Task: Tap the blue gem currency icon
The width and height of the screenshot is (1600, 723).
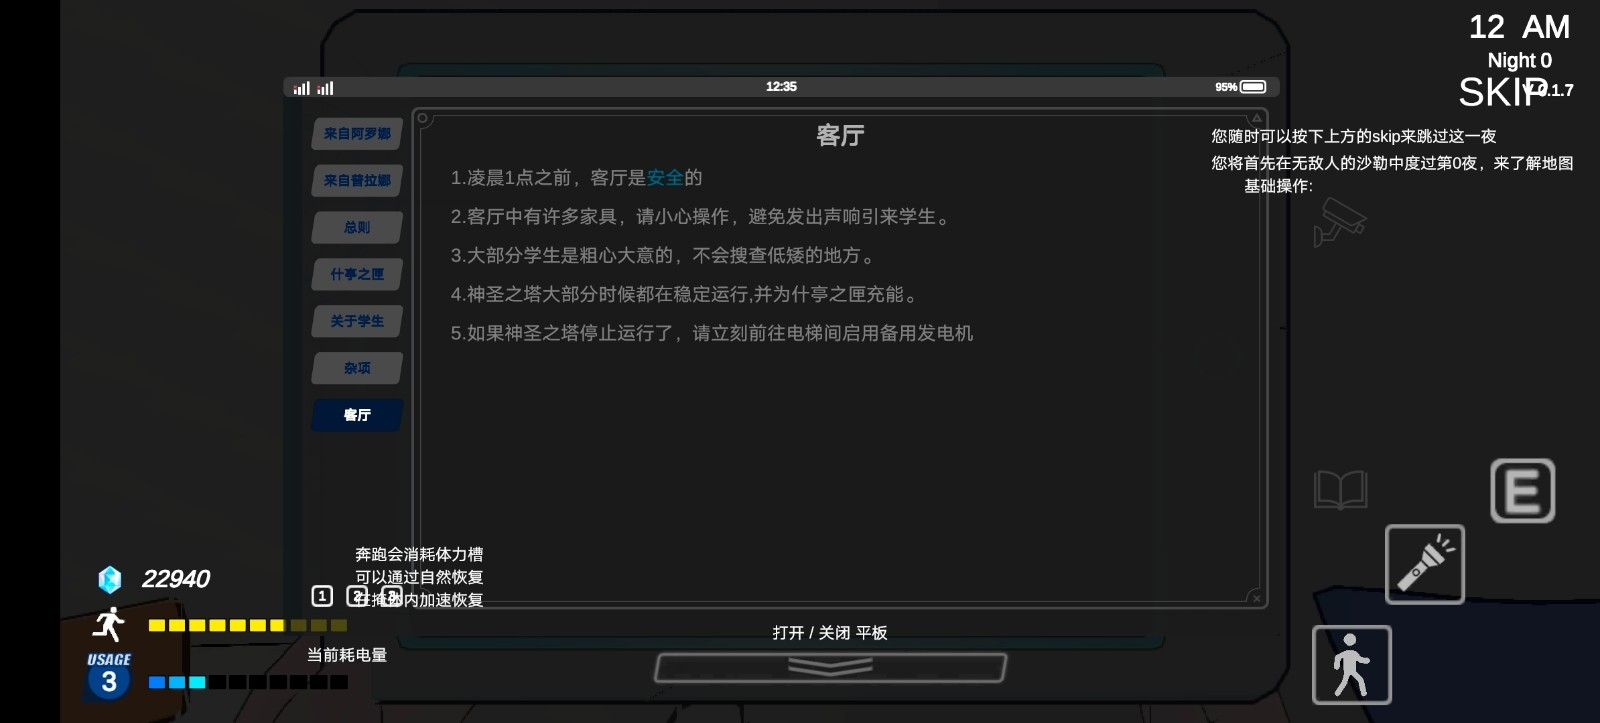Action: (109, 579)
